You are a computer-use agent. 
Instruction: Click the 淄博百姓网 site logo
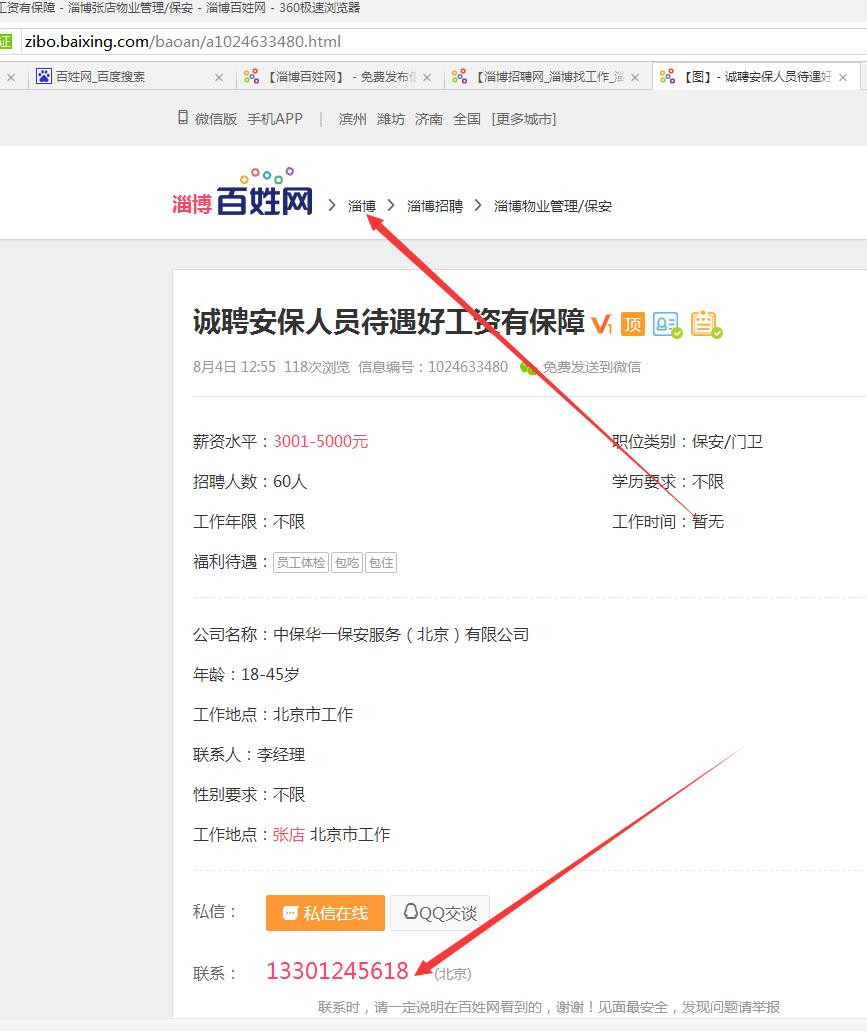pyautogui.click(x=242, y=197)
